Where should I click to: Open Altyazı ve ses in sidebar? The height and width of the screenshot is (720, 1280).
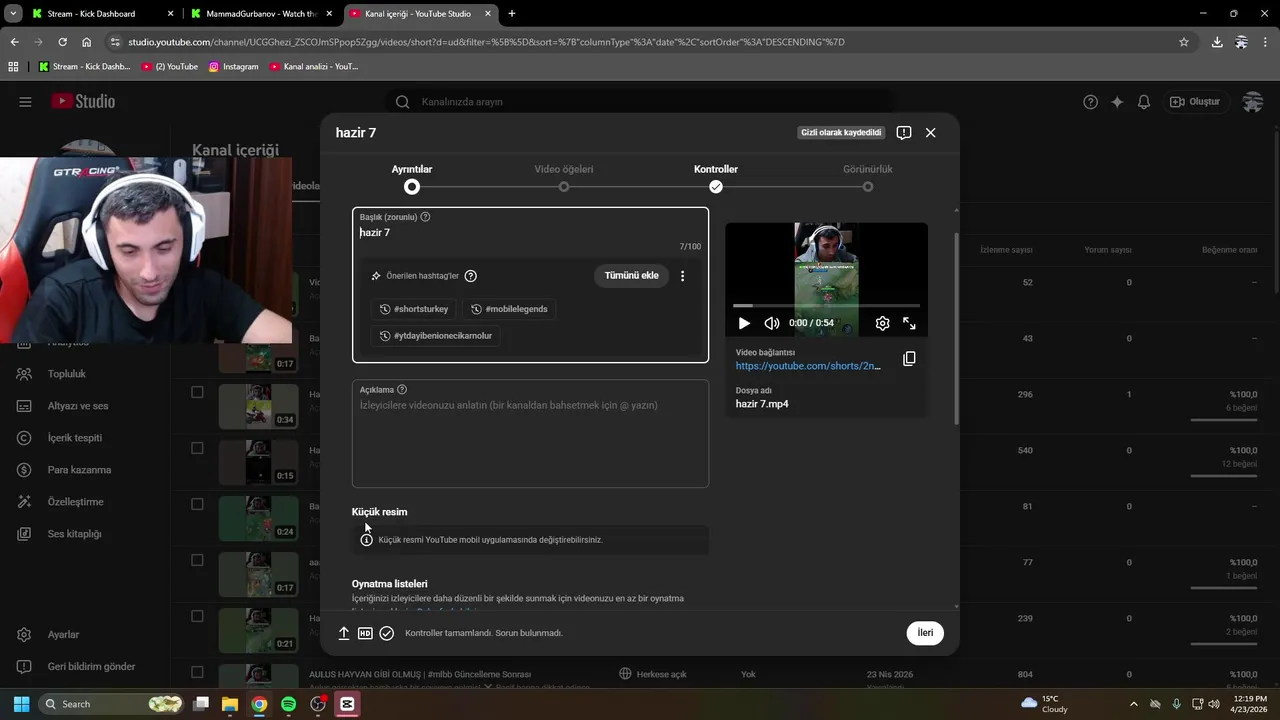(78, 406)
